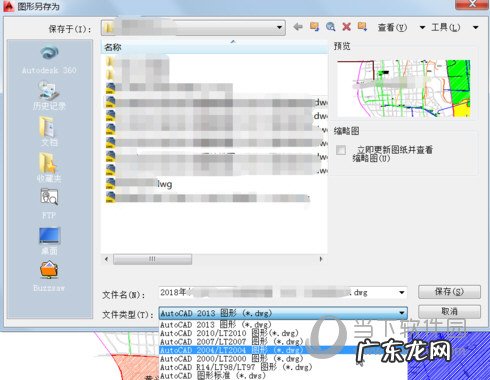Click the horizontal scrollbar thumb in file list

pos(152,259)
